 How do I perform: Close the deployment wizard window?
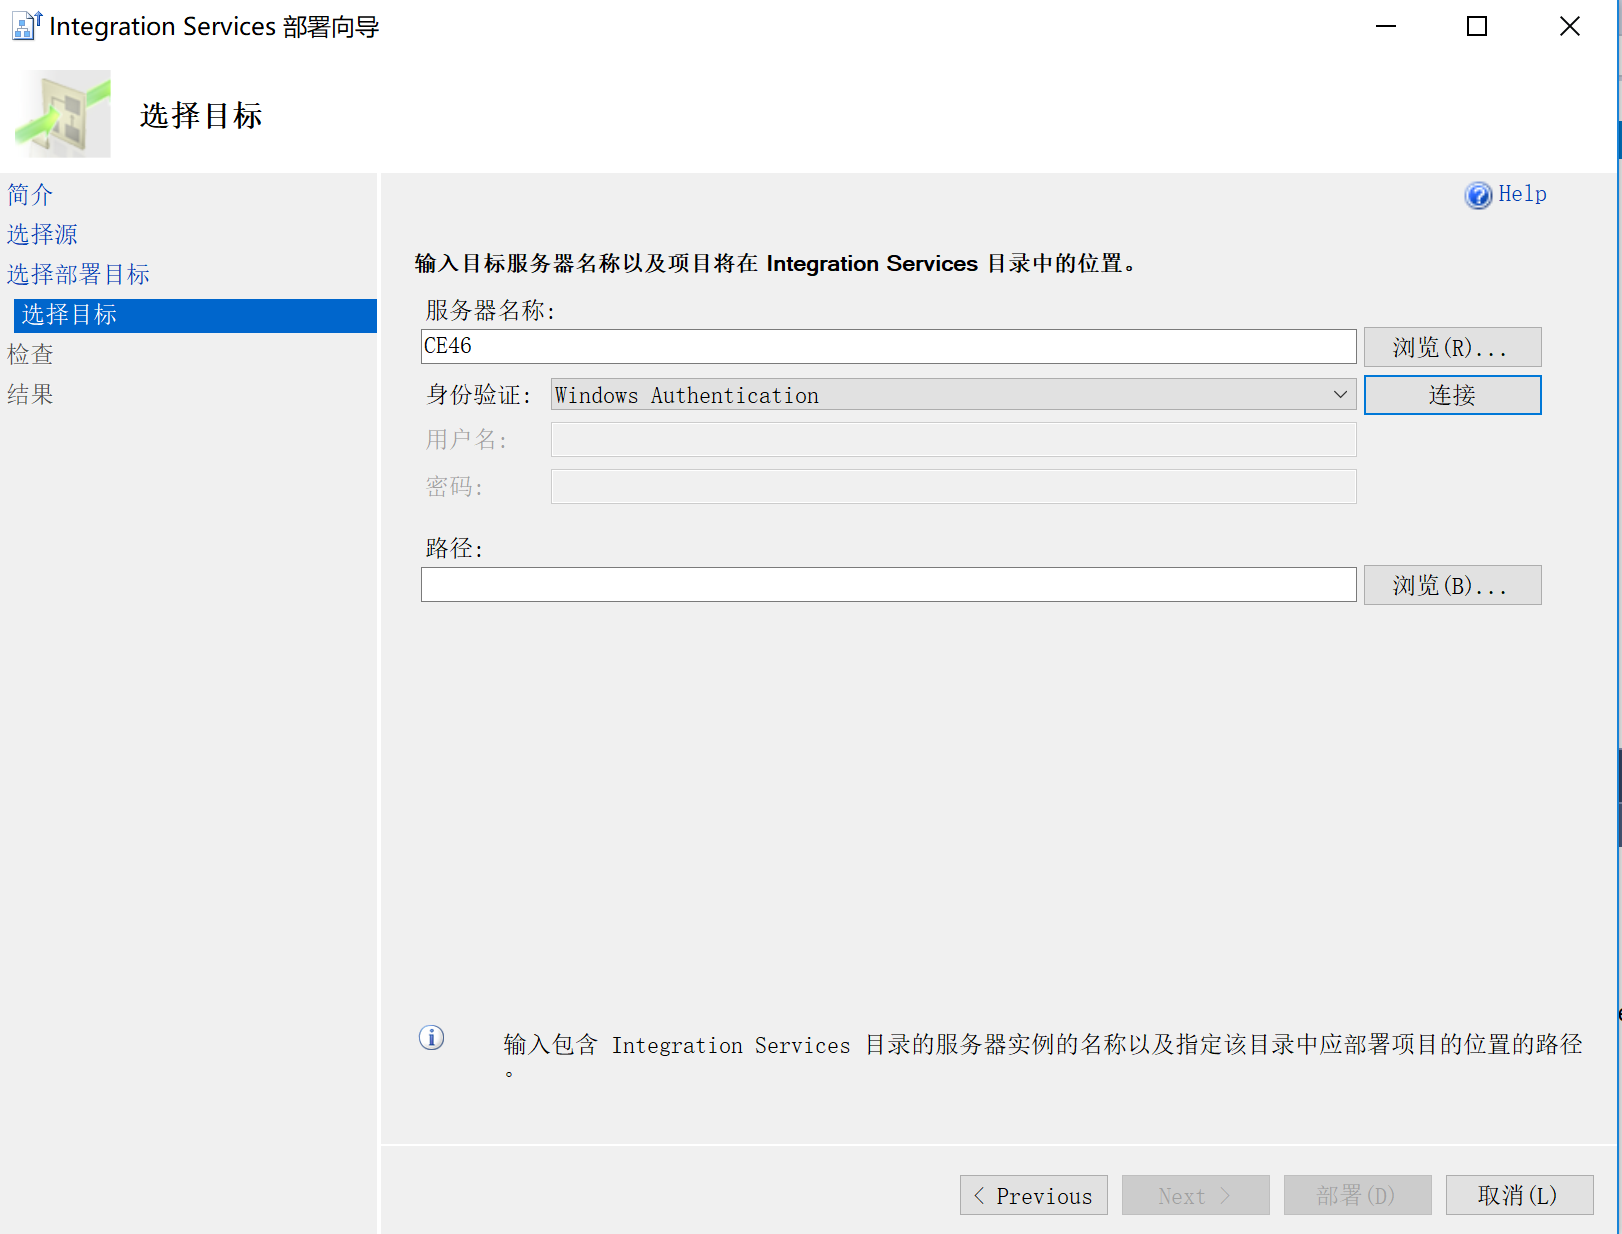pyautogui.click(x=1569, y=27)
